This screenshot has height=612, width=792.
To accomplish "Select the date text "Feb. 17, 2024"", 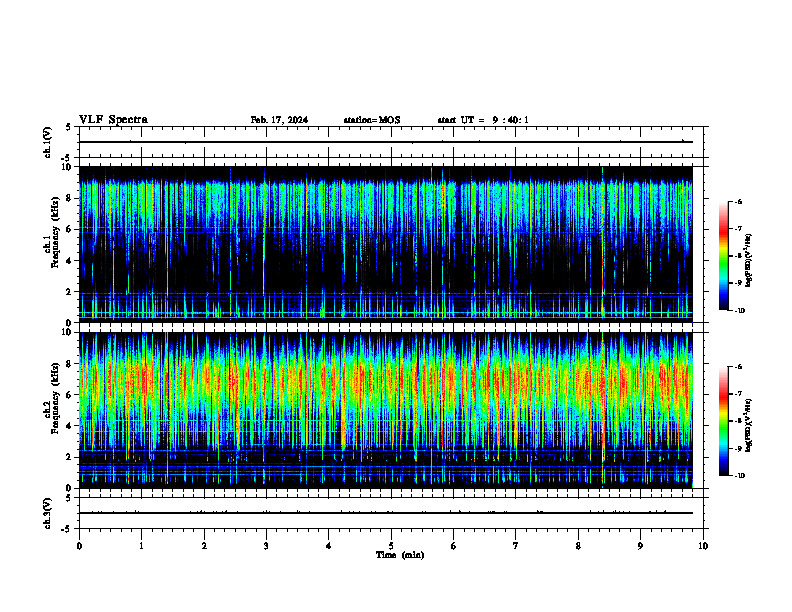I will [x=279, y=120].
